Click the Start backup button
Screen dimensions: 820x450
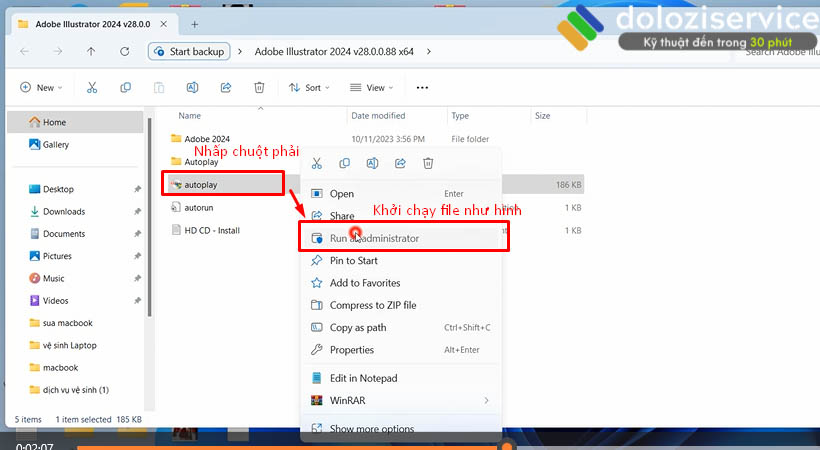(189, 51)
